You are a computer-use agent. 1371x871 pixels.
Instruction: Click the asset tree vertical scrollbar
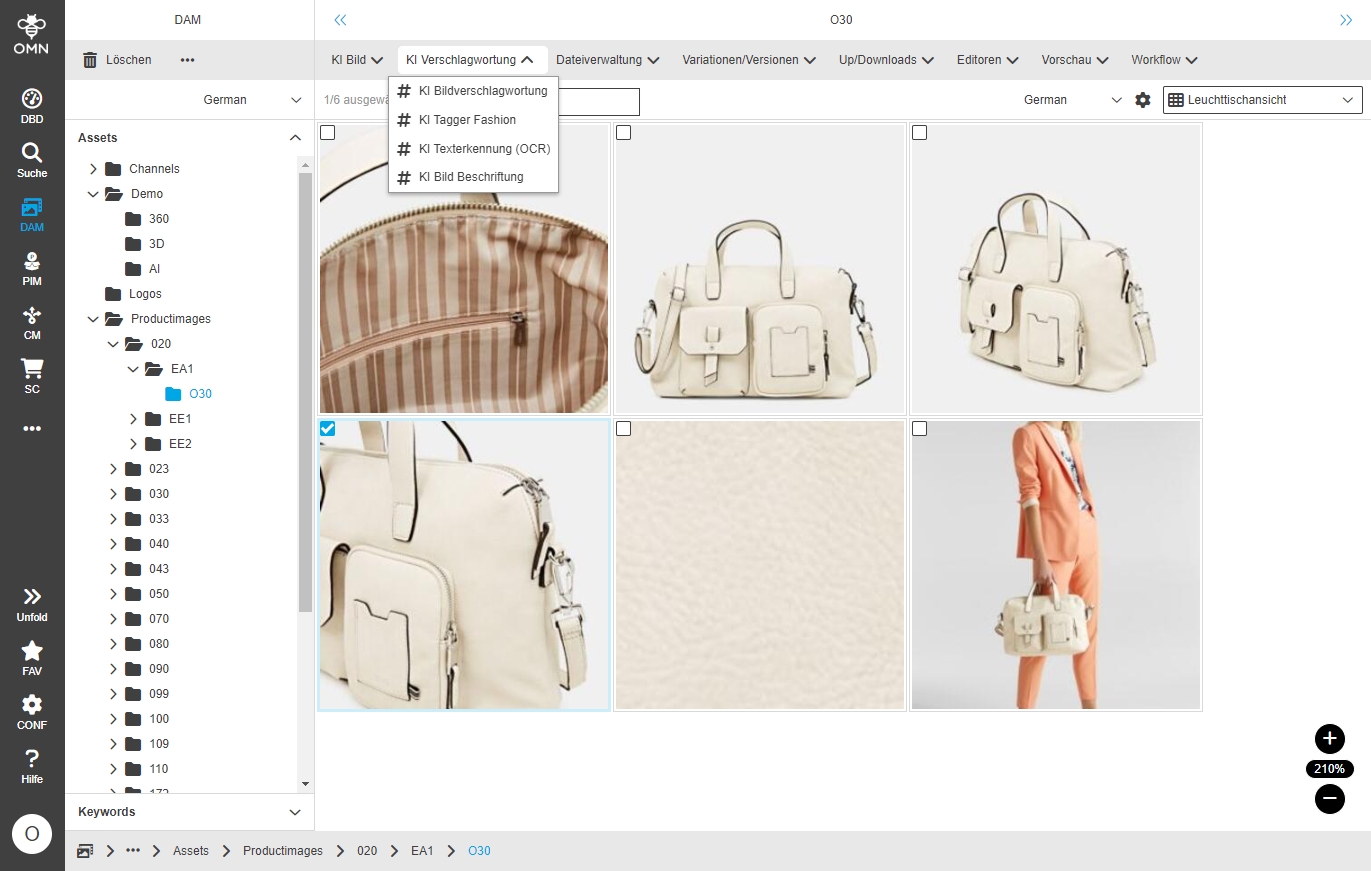tap(306, 390)
